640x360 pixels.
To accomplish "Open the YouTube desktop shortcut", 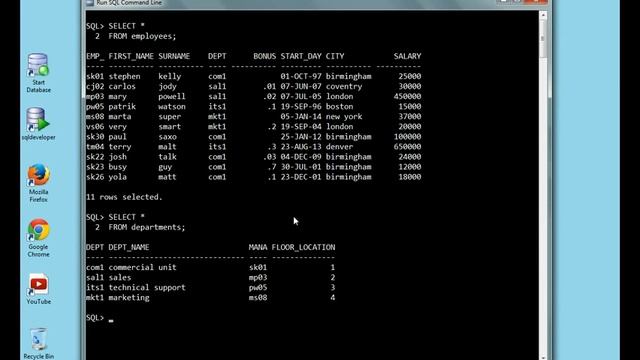I will (x=38, y=289).
